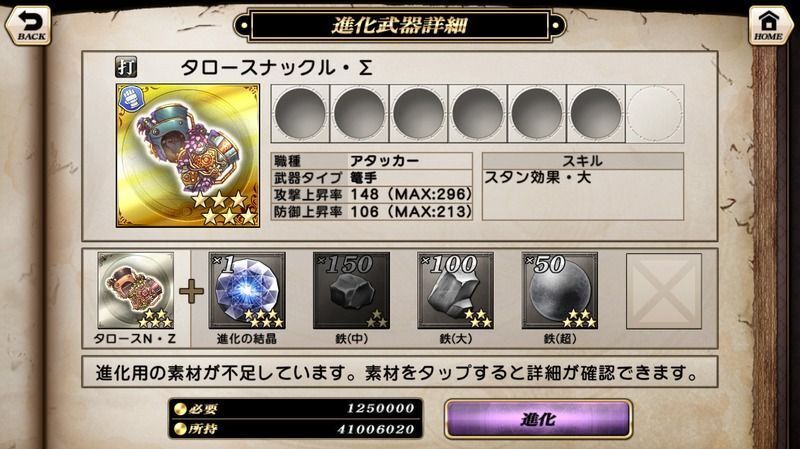The width and height of the screenshot is (800, 449).
Task: Tap the empty seventh orb slot
Action: [x=655, y=114]
